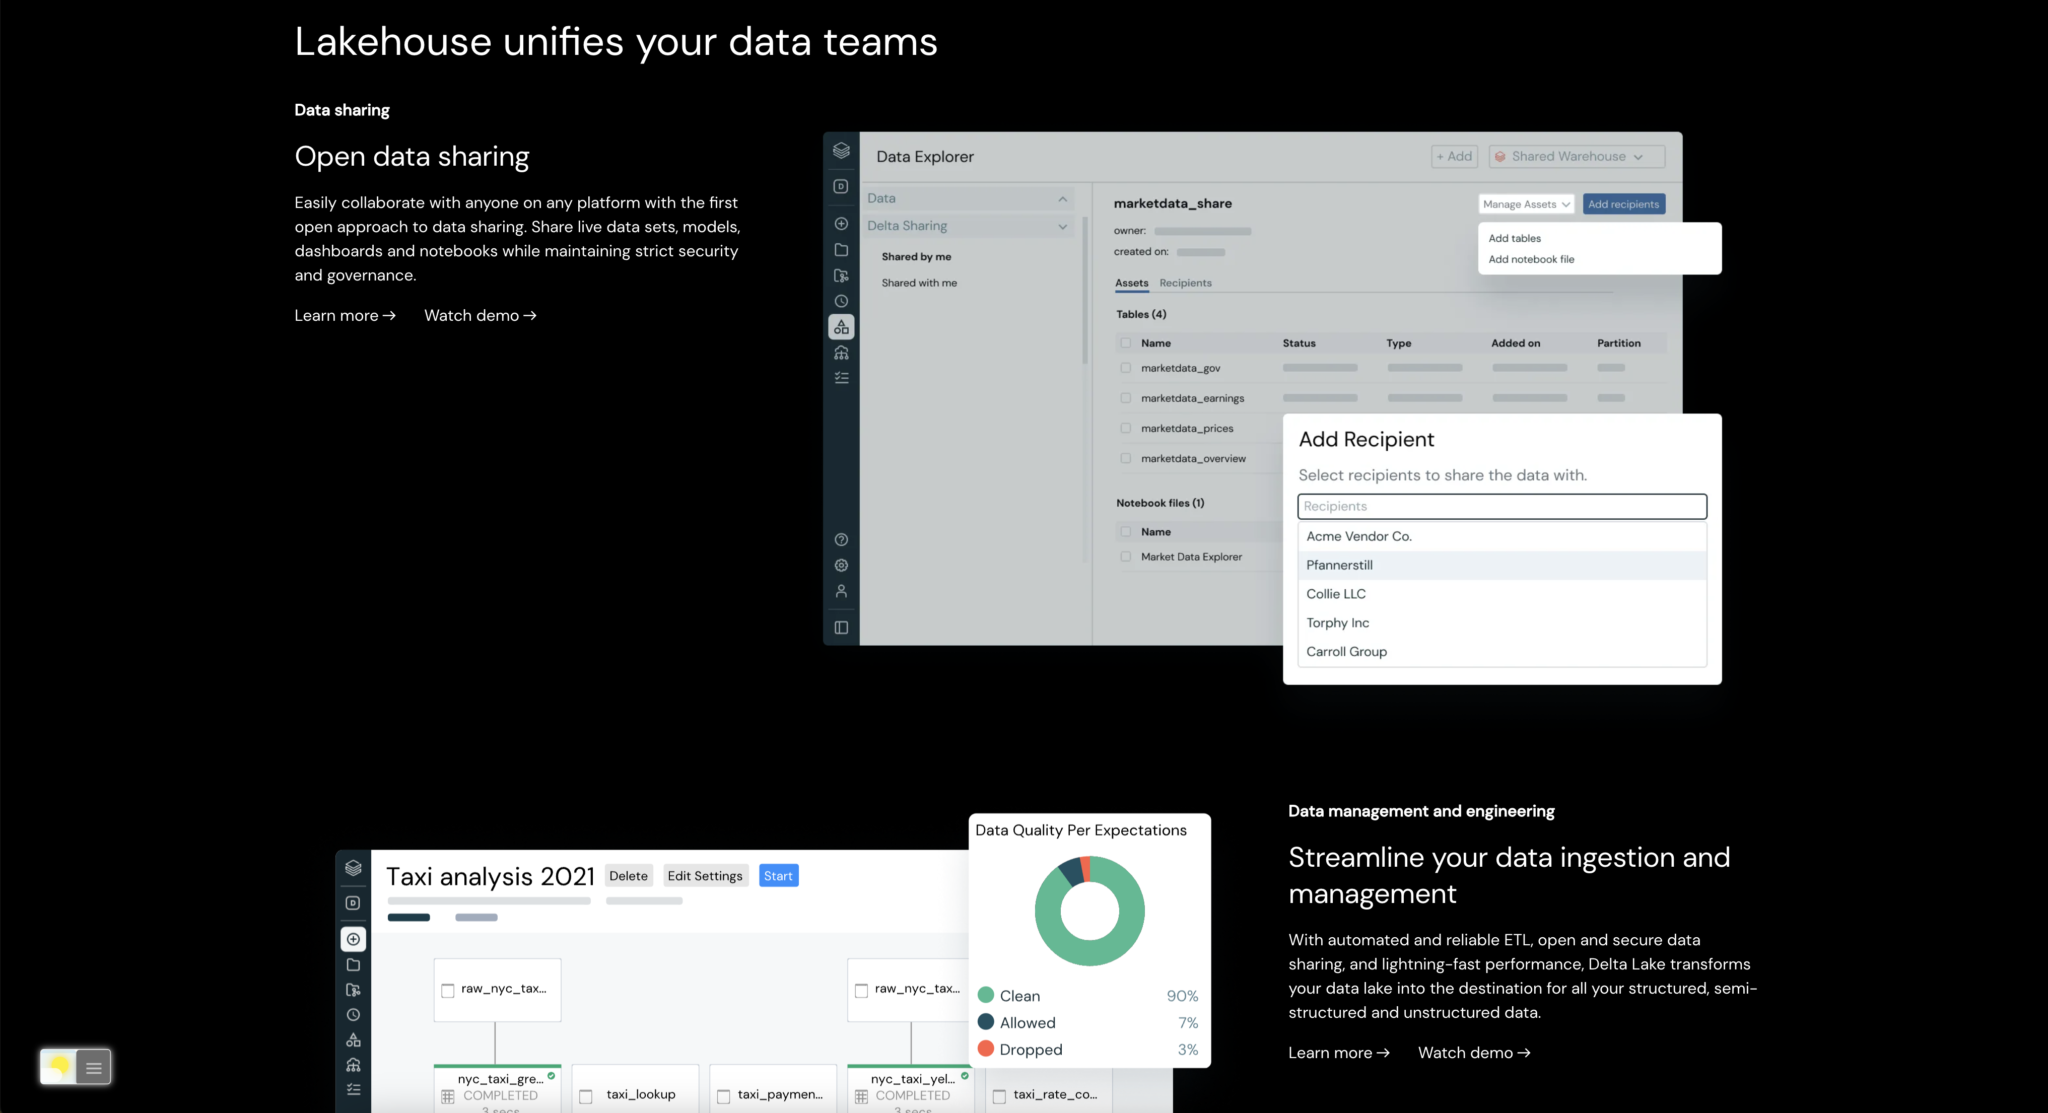Open the Manage Assets dropdown
This screenshot has height=1113, width=2048.
pos(1526,203)
